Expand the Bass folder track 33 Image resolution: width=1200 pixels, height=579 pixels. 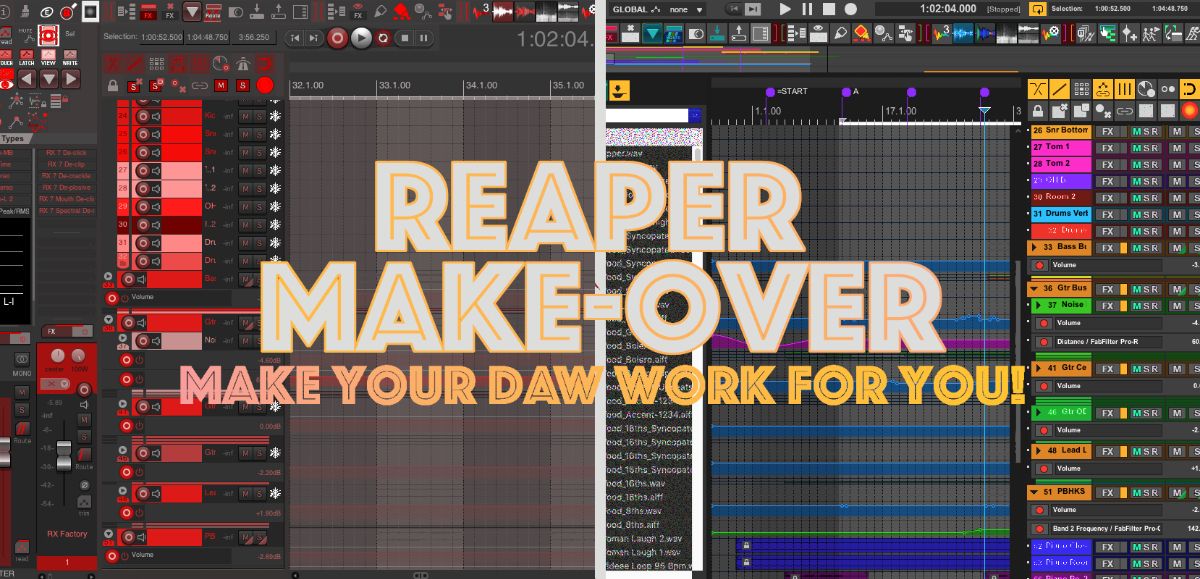tap(1034, 247)
